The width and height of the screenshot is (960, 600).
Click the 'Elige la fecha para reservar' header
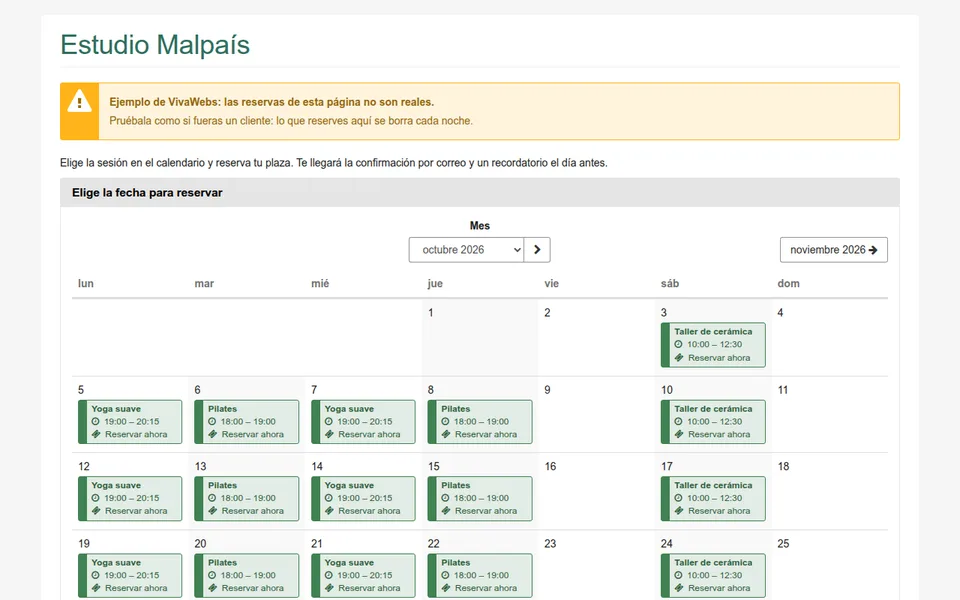coord(147,192)
